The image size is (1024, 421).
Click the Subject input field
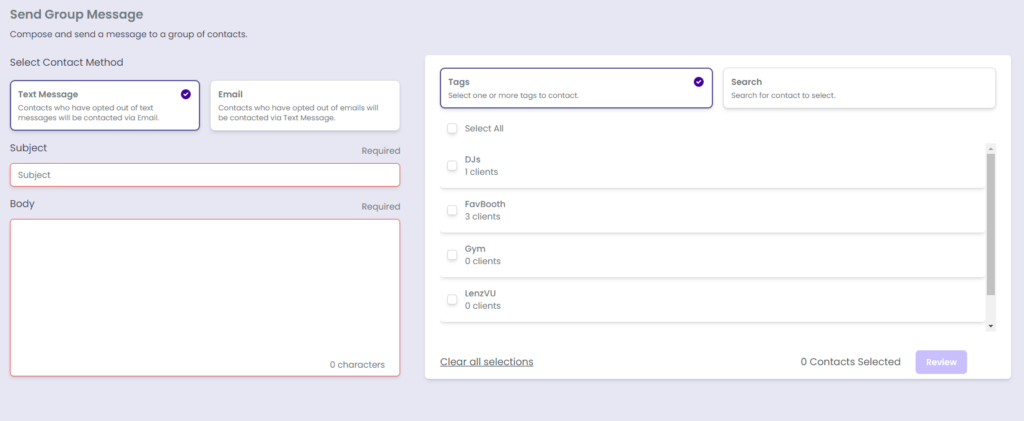(204, 175)
